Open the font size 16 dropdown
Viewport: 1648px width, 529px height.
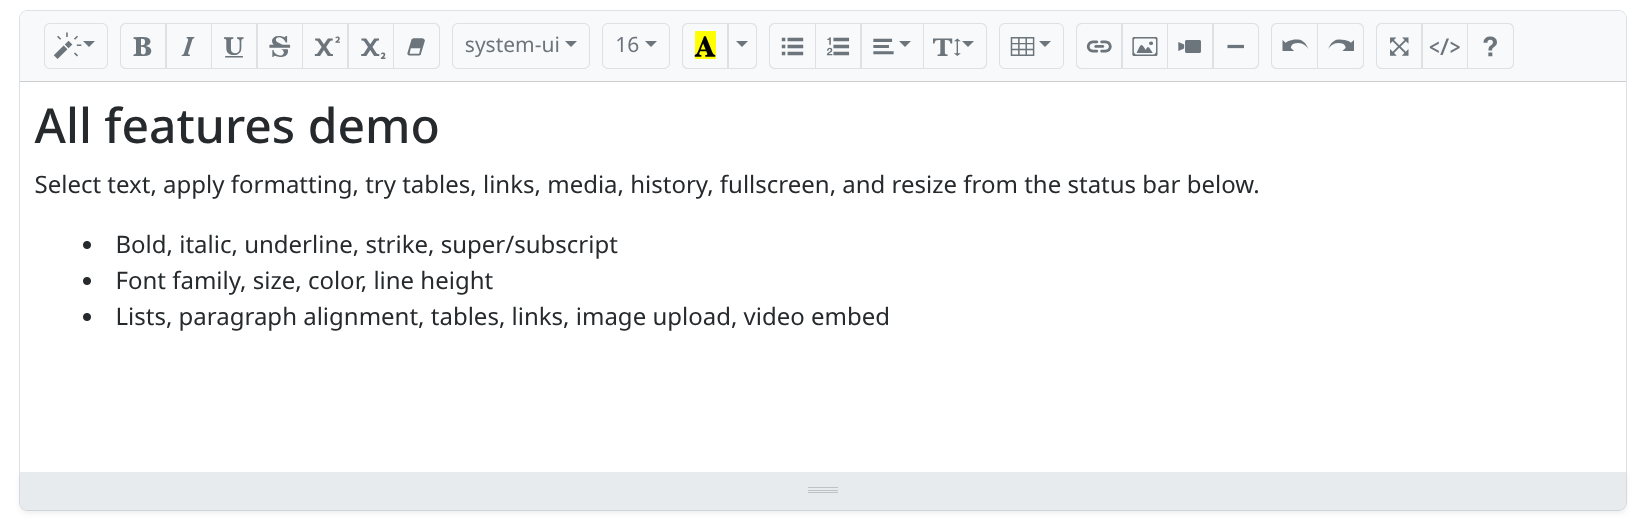tap(636, 46)
